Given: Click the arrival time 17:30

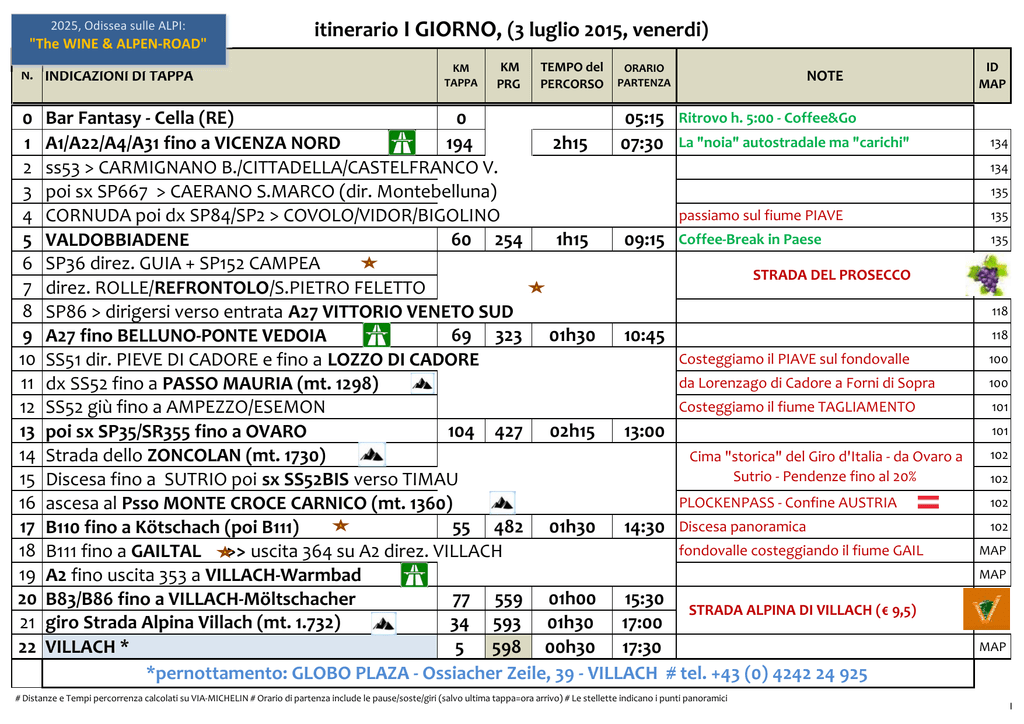Looking at the screenshot, I should pos(644,648).
